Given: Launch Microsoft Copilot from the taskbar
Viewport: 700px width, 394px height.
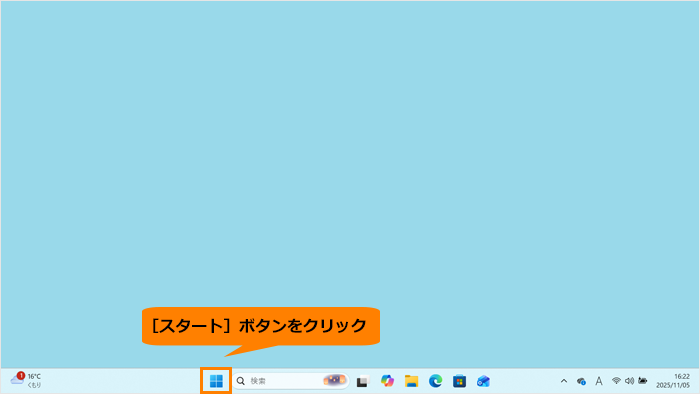Looking at the screenshot, I should 387,381.
